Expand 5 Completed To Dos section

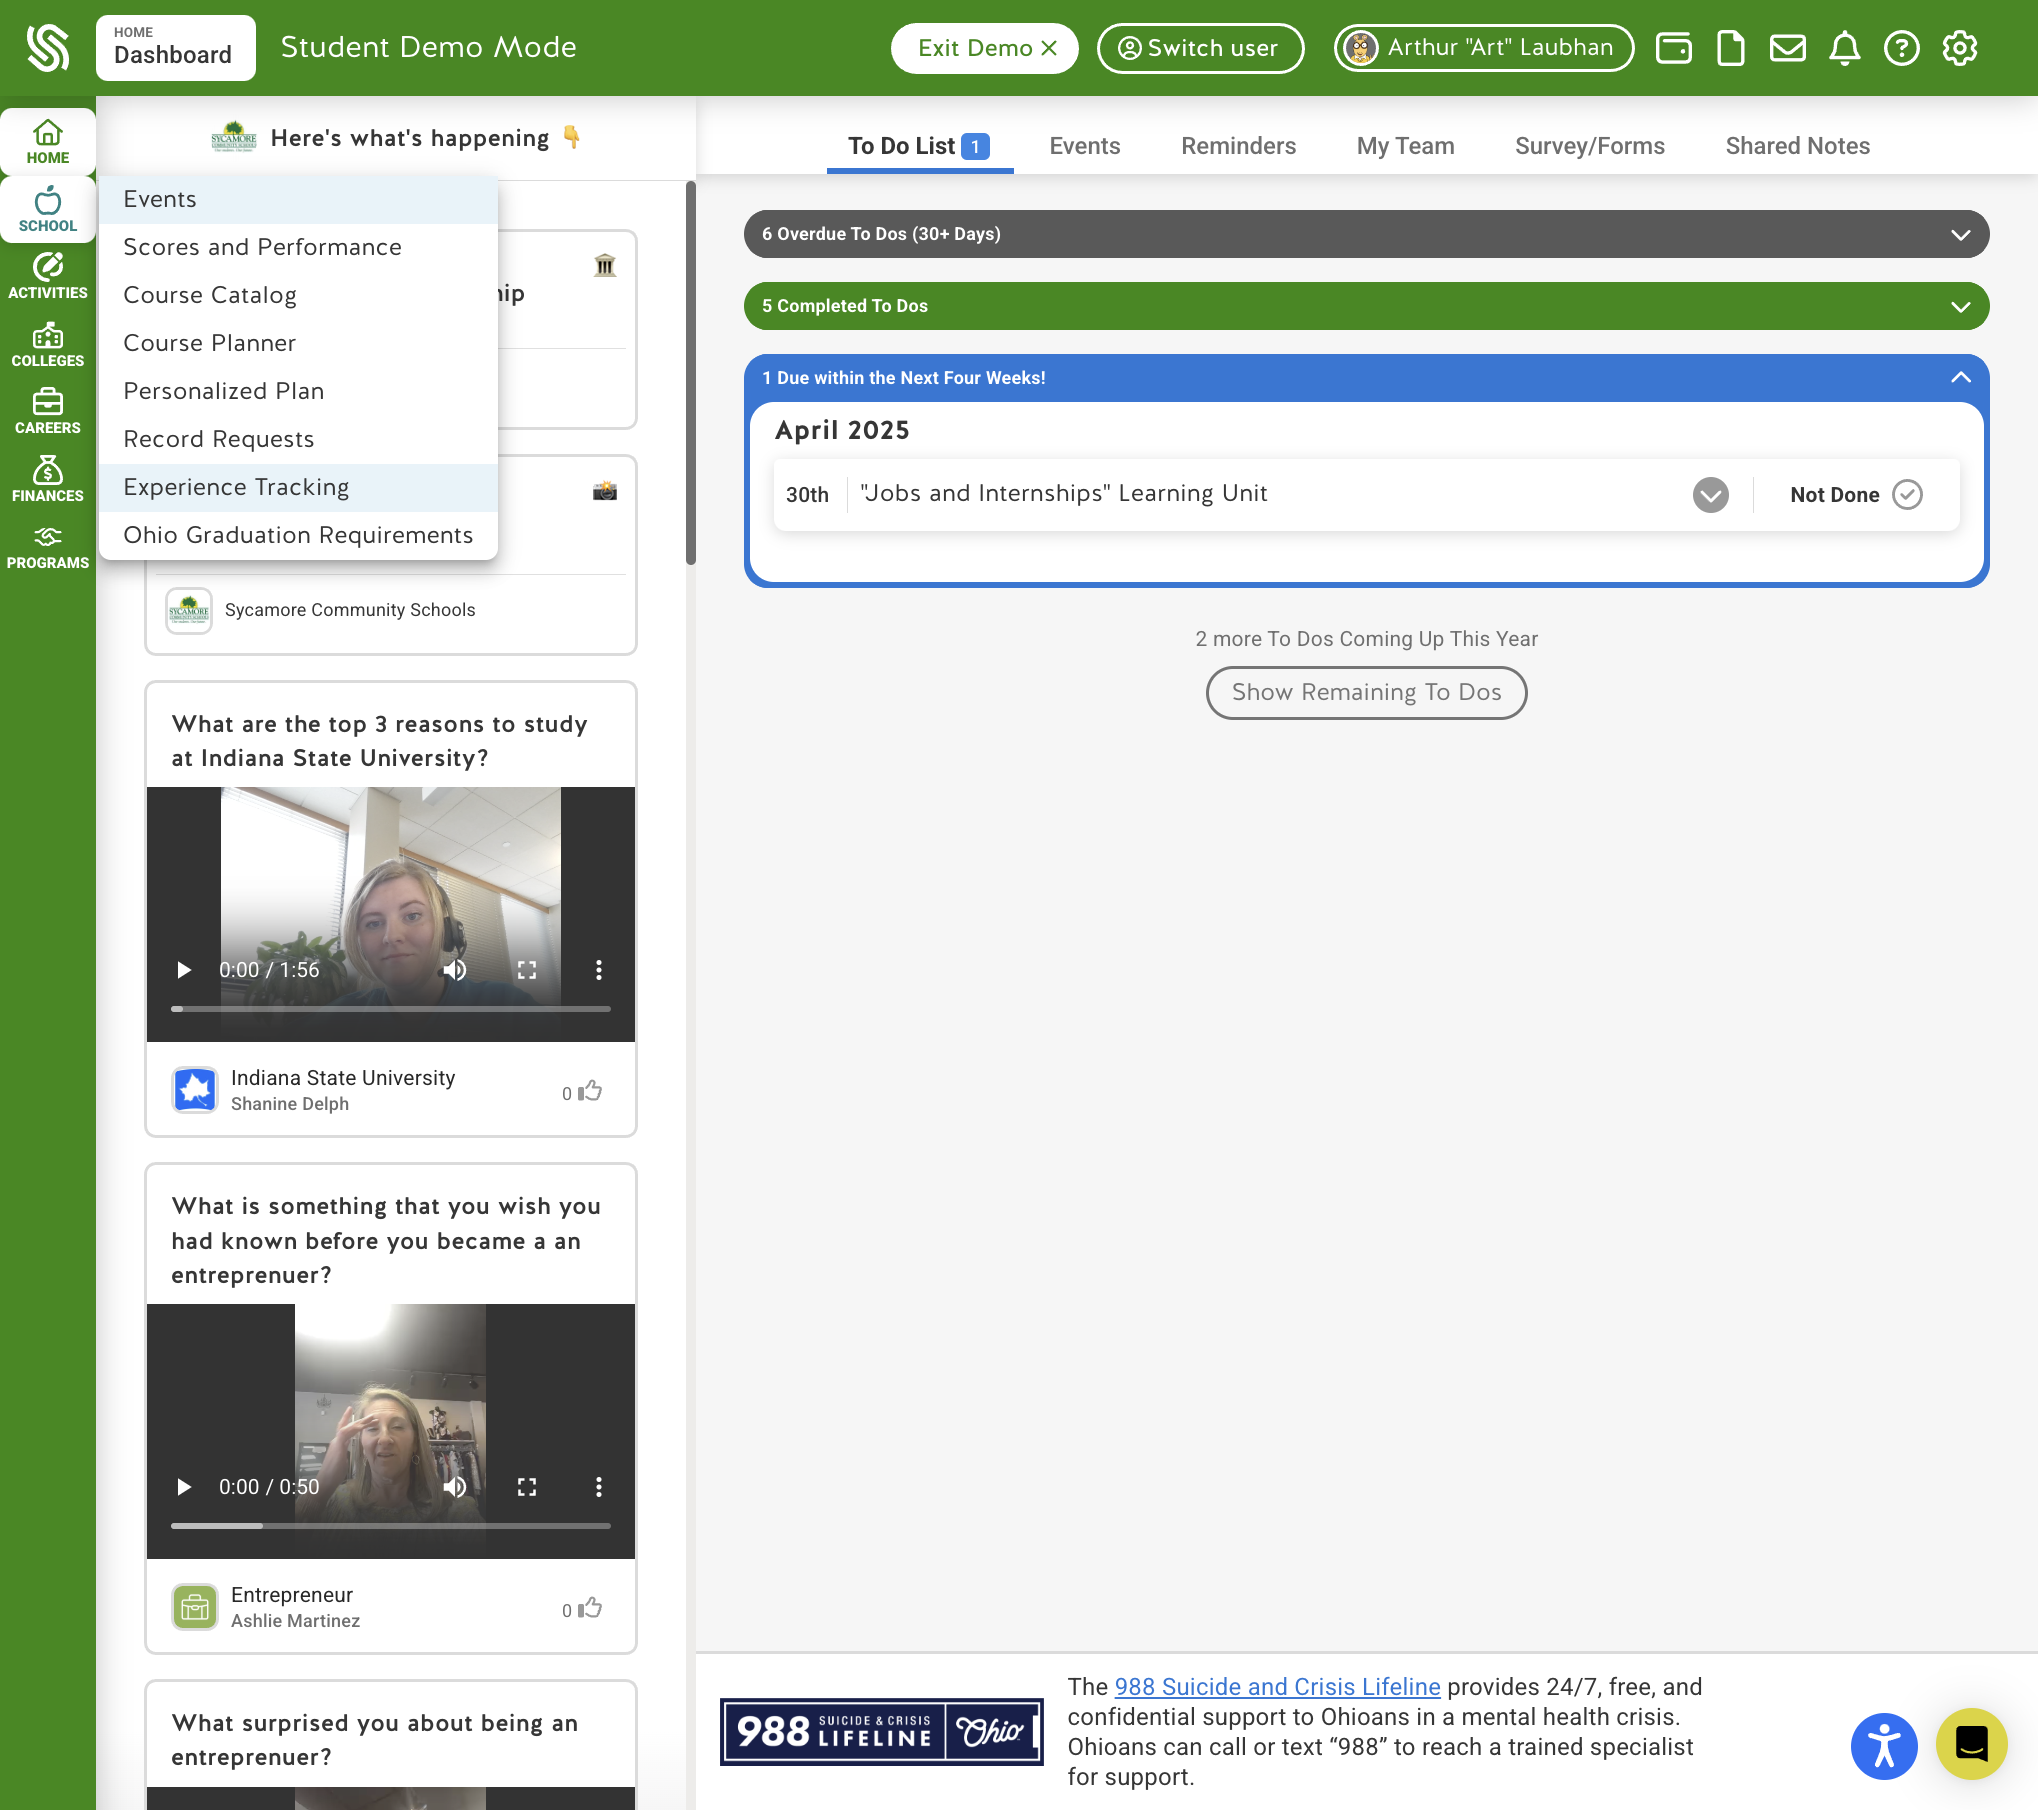[1366, 306]
